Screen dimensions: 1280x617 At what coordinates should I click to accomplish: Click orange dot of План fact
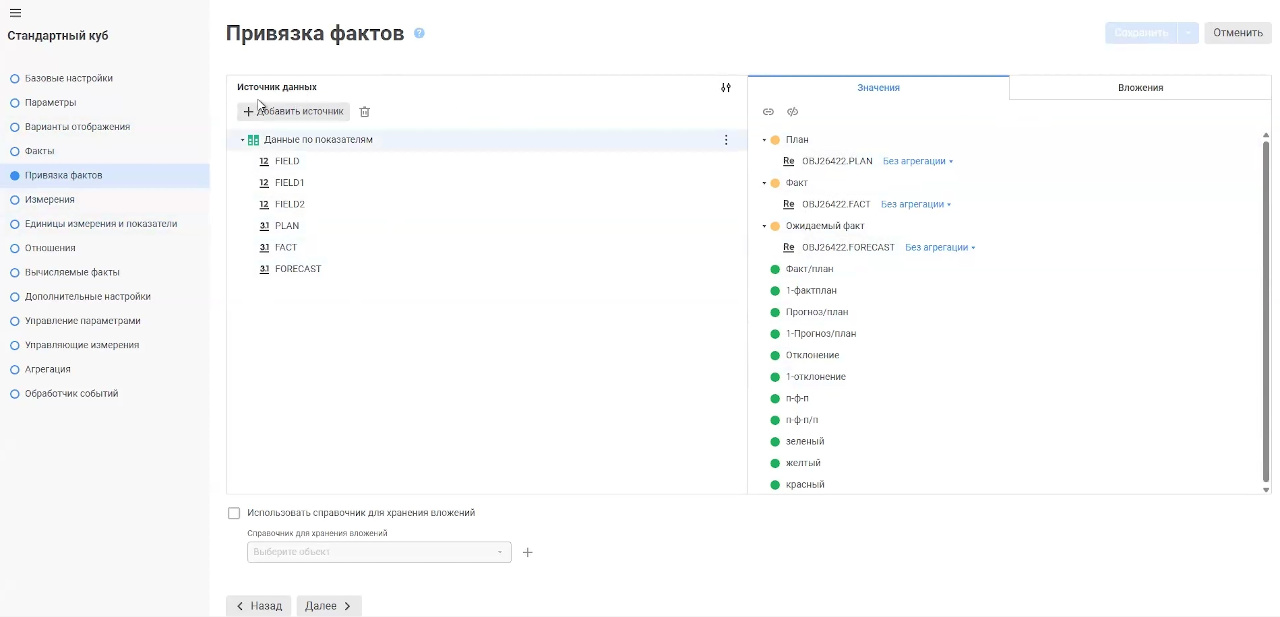(775, 140)
